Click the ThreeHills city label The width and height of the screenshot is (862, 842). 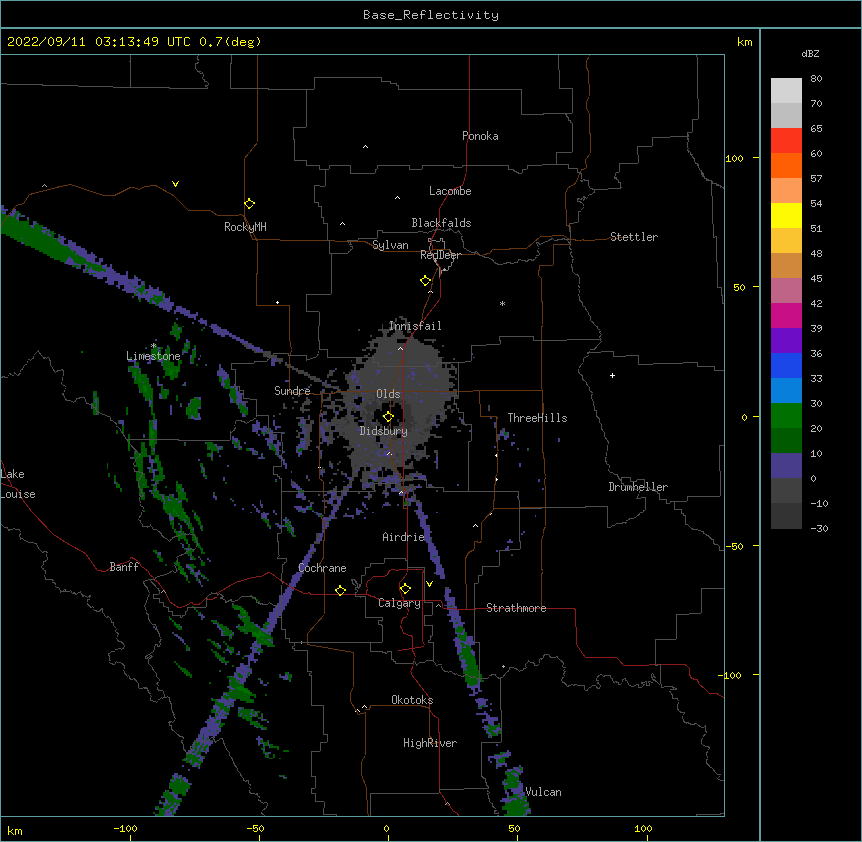click(x=537, y=418)
